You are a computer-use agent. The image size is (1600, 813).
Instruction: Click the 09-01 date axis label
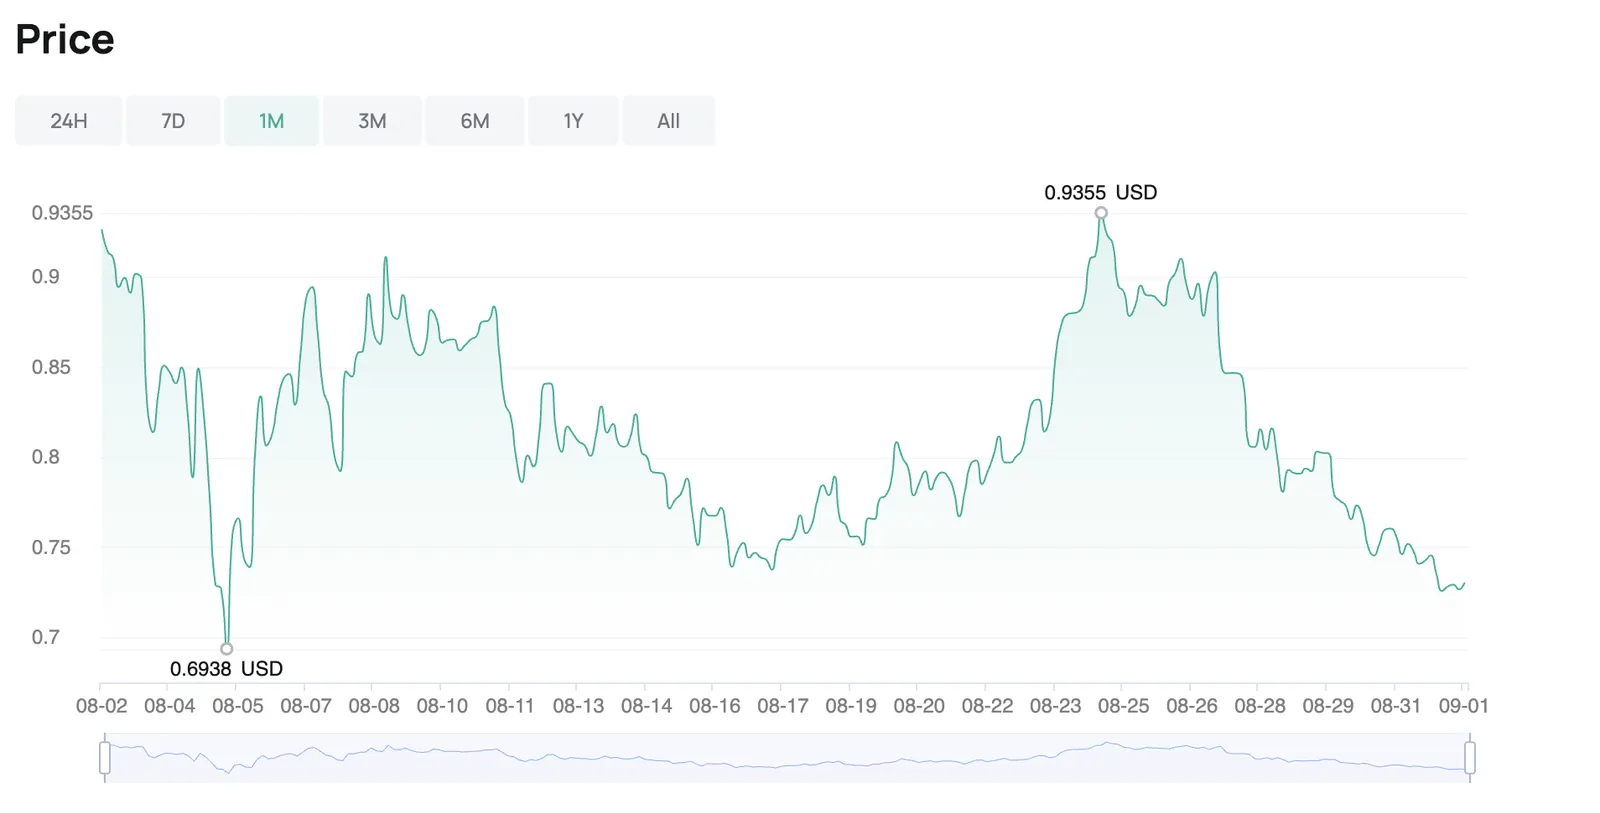pos(1464,706)
